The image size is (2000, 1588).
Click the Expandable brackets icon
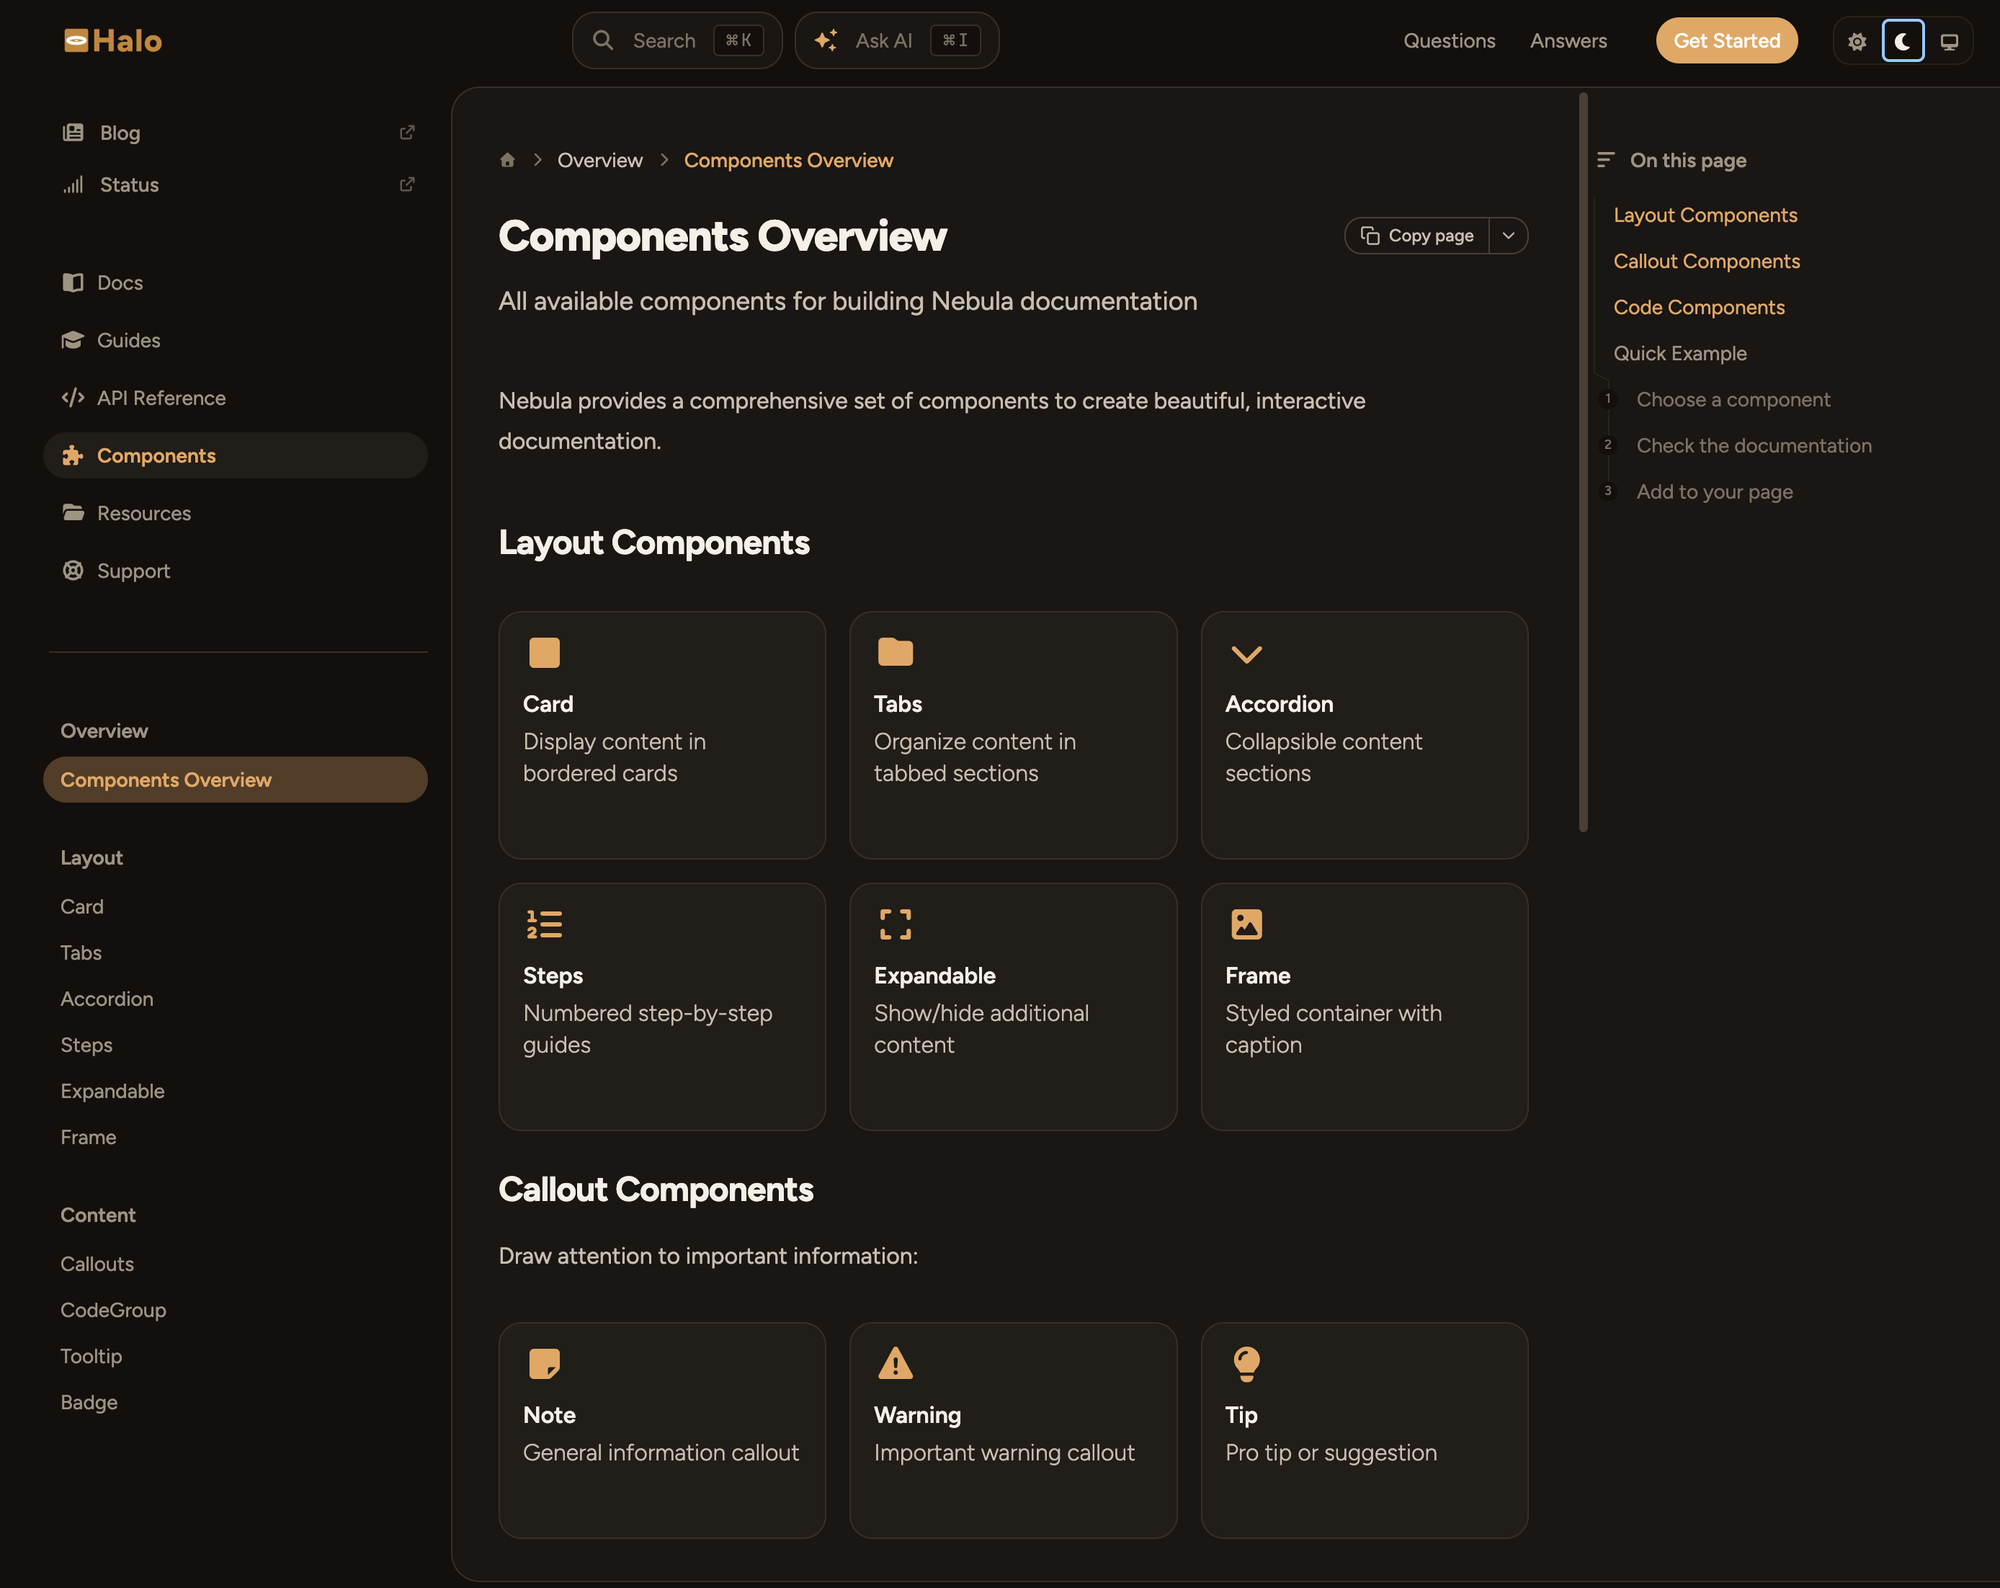click(x=896, y=924)
